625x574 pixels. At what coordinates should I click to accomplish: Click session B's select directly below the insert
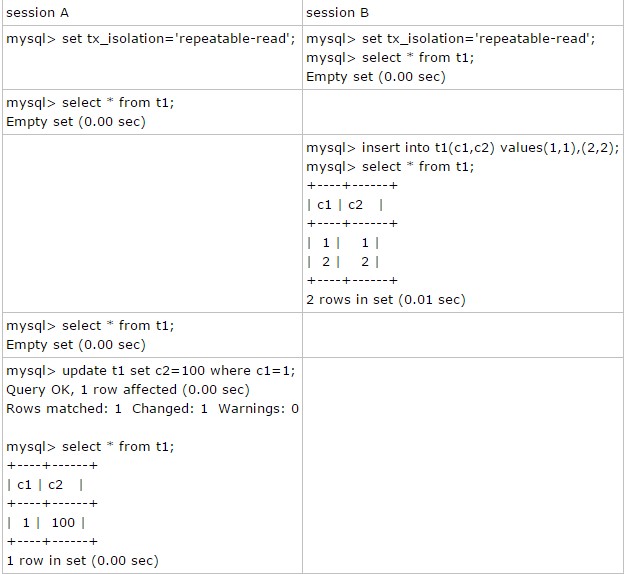[390, 166]
